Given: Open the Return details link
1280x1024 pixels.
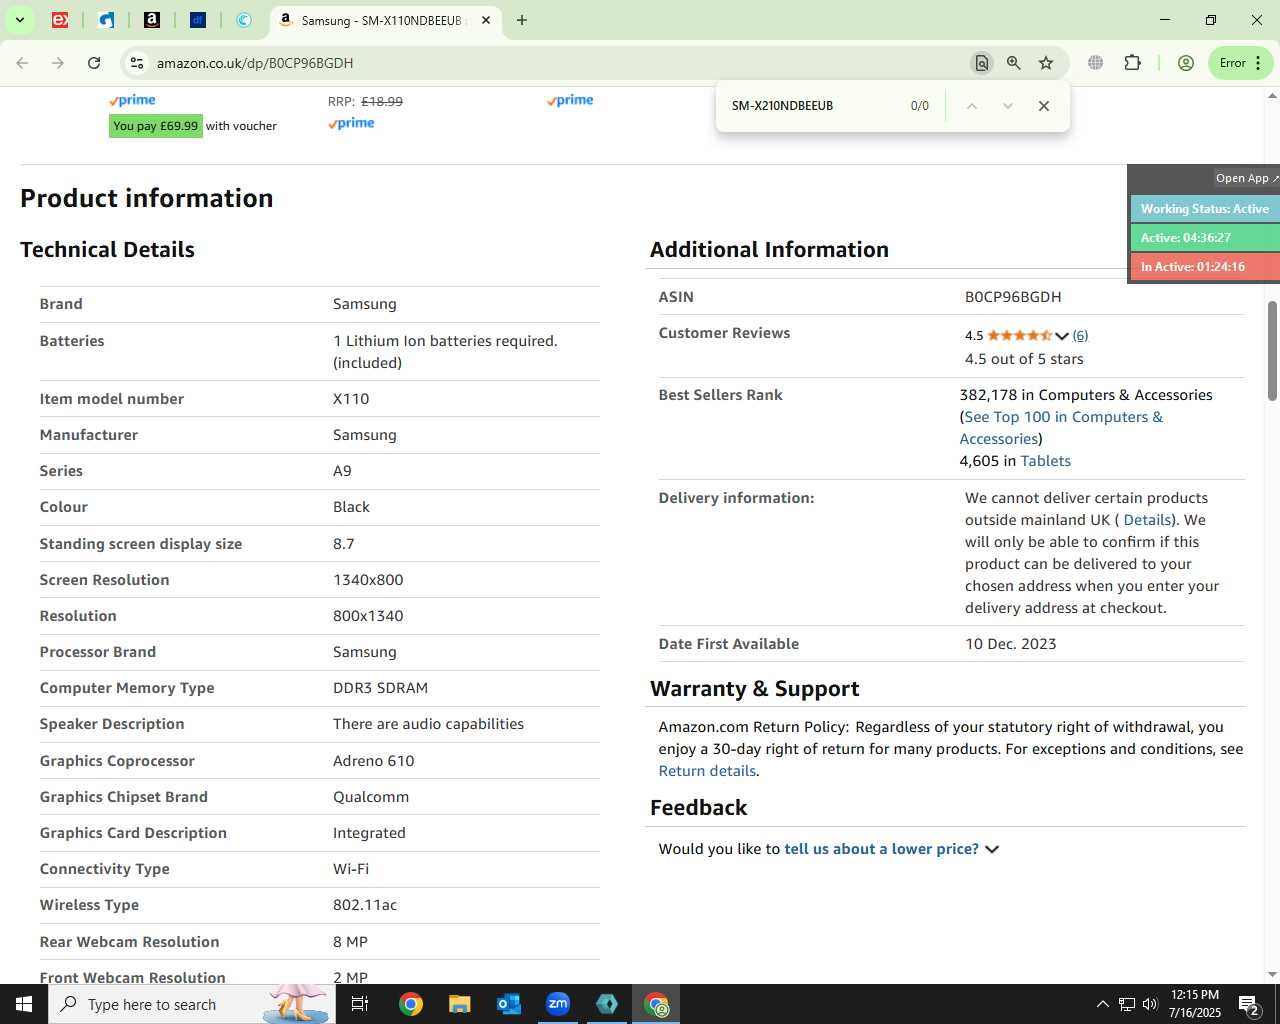Looking at the screenshot, I should pos(707,771).
